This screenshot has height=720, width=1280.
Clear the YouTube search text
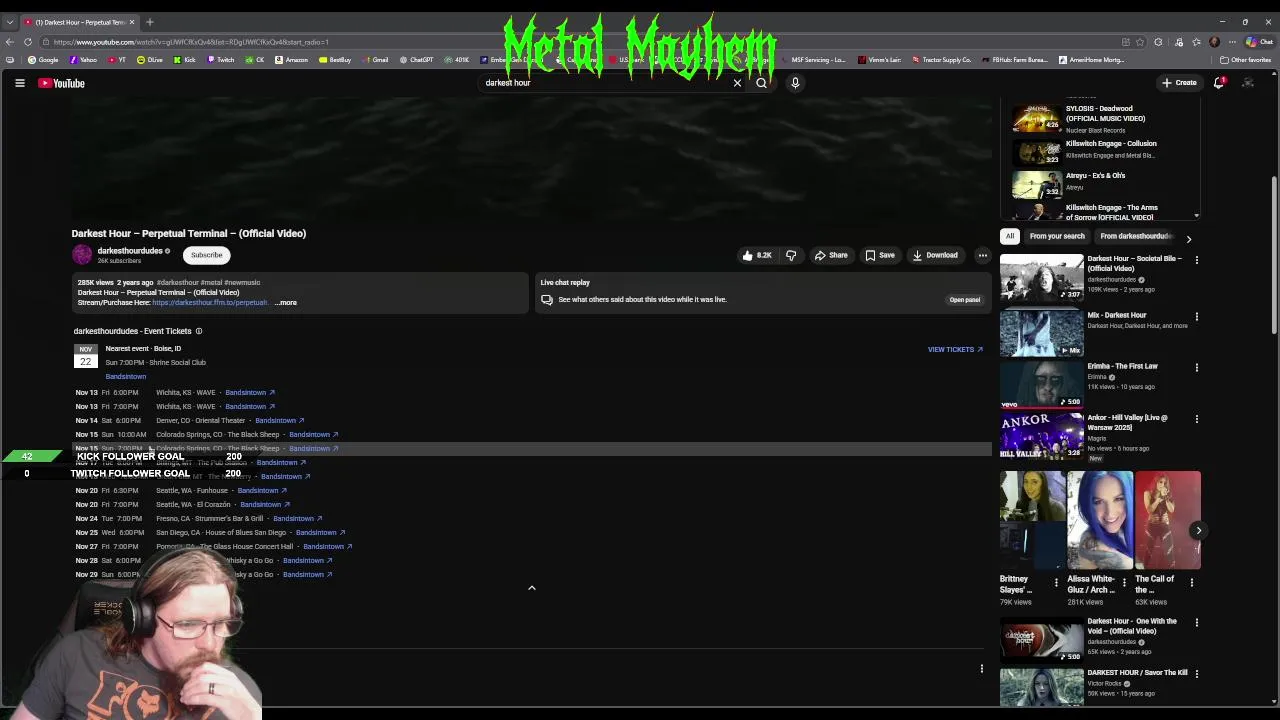[x=737, y=83]
